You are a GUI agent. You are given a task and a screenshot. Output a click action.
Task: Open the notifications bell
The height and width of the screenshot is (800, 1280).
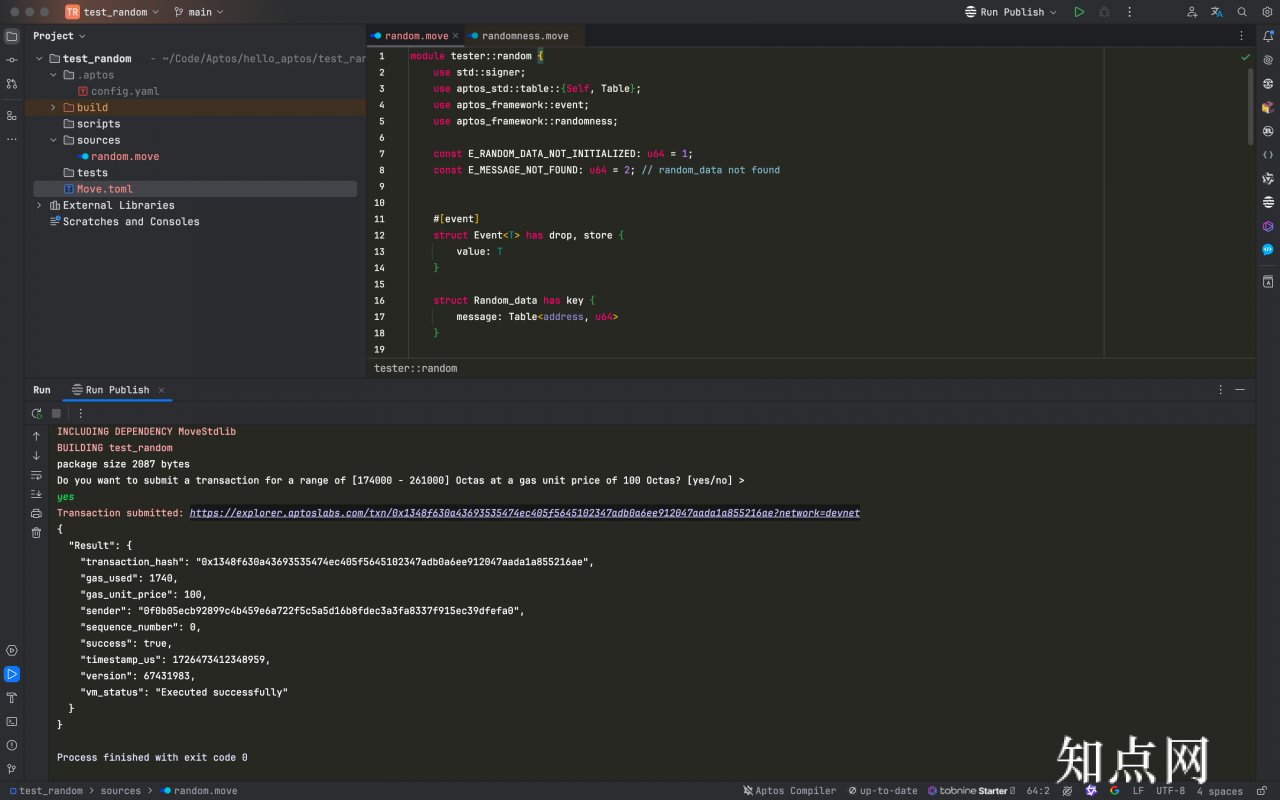click(1268, 36)
